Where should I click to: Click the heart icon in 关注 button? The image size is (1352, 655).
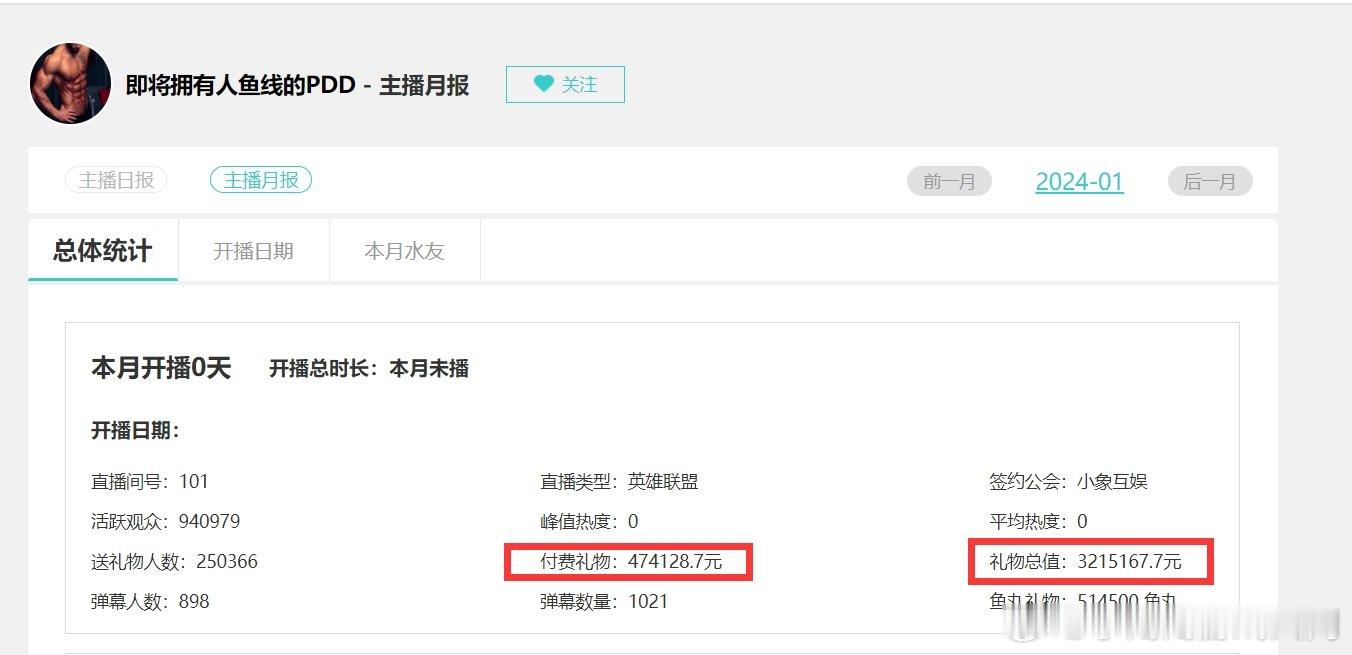click(x=543, y=84)
